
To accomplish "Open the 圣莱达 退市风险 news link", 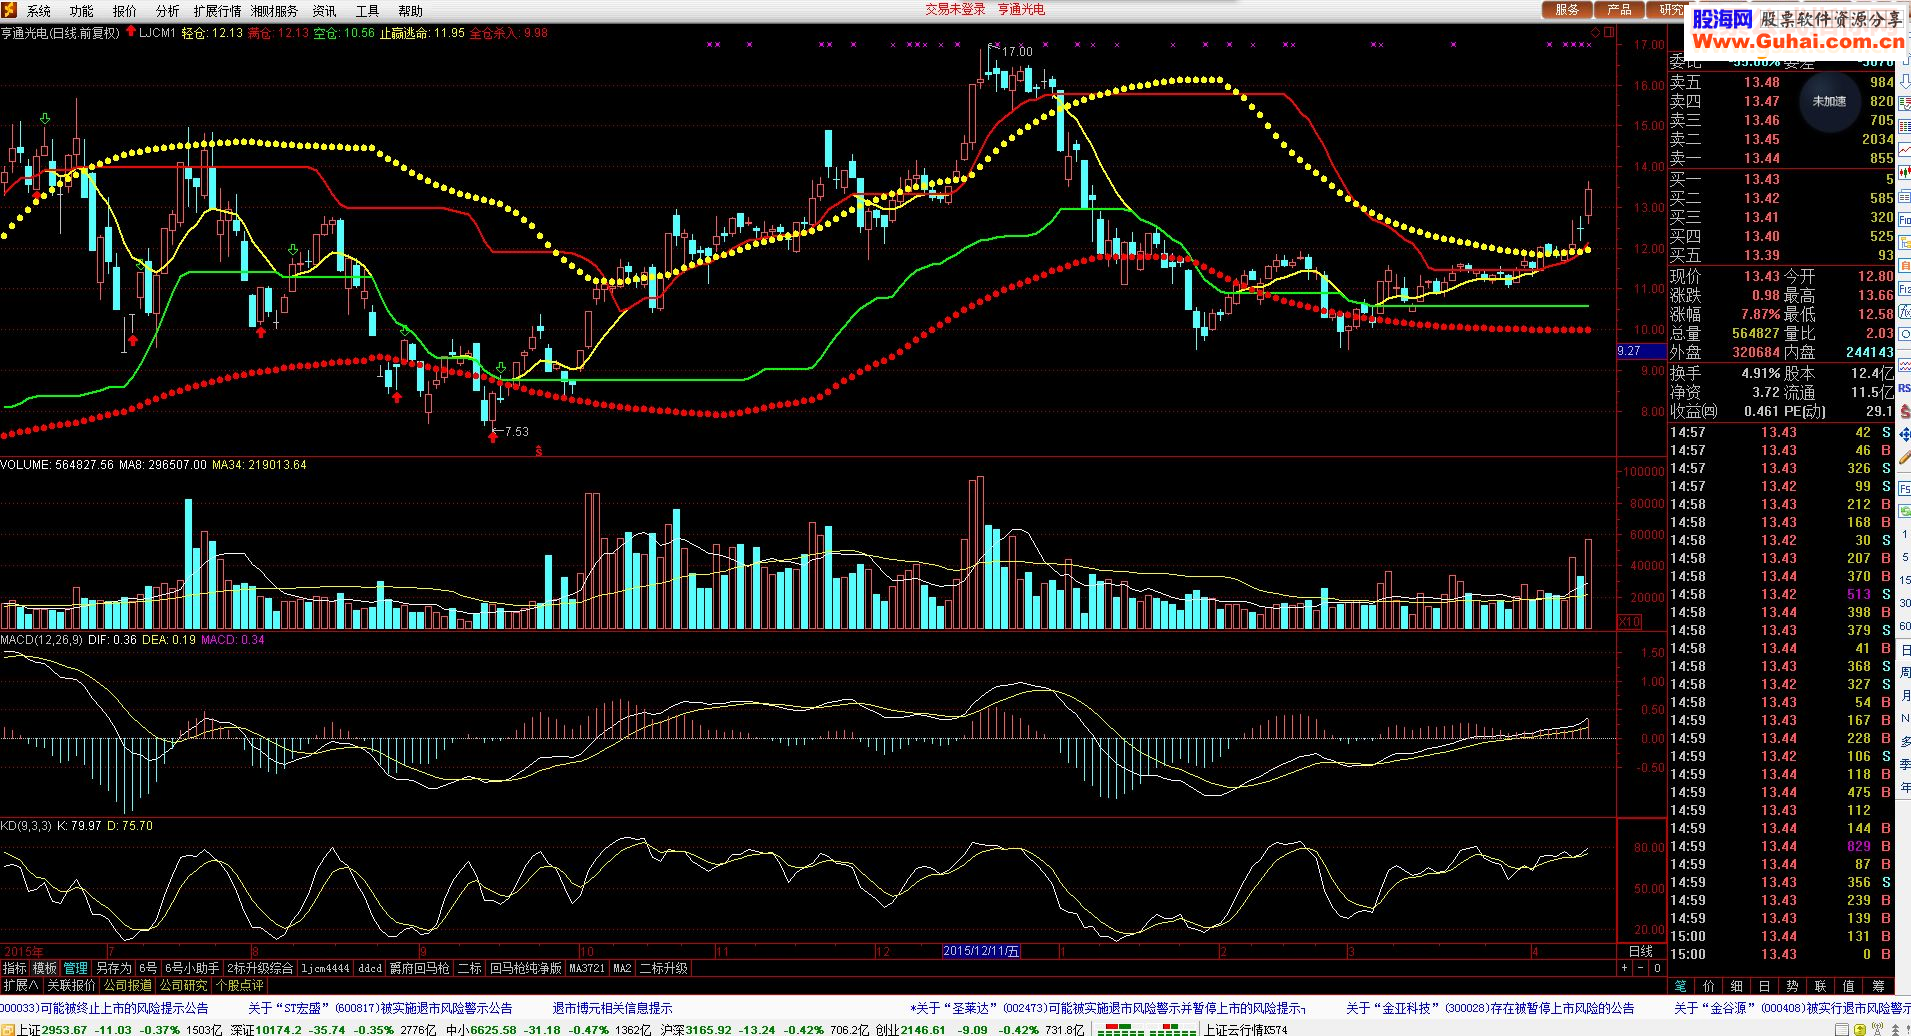I will (x=1107, y=1008).
